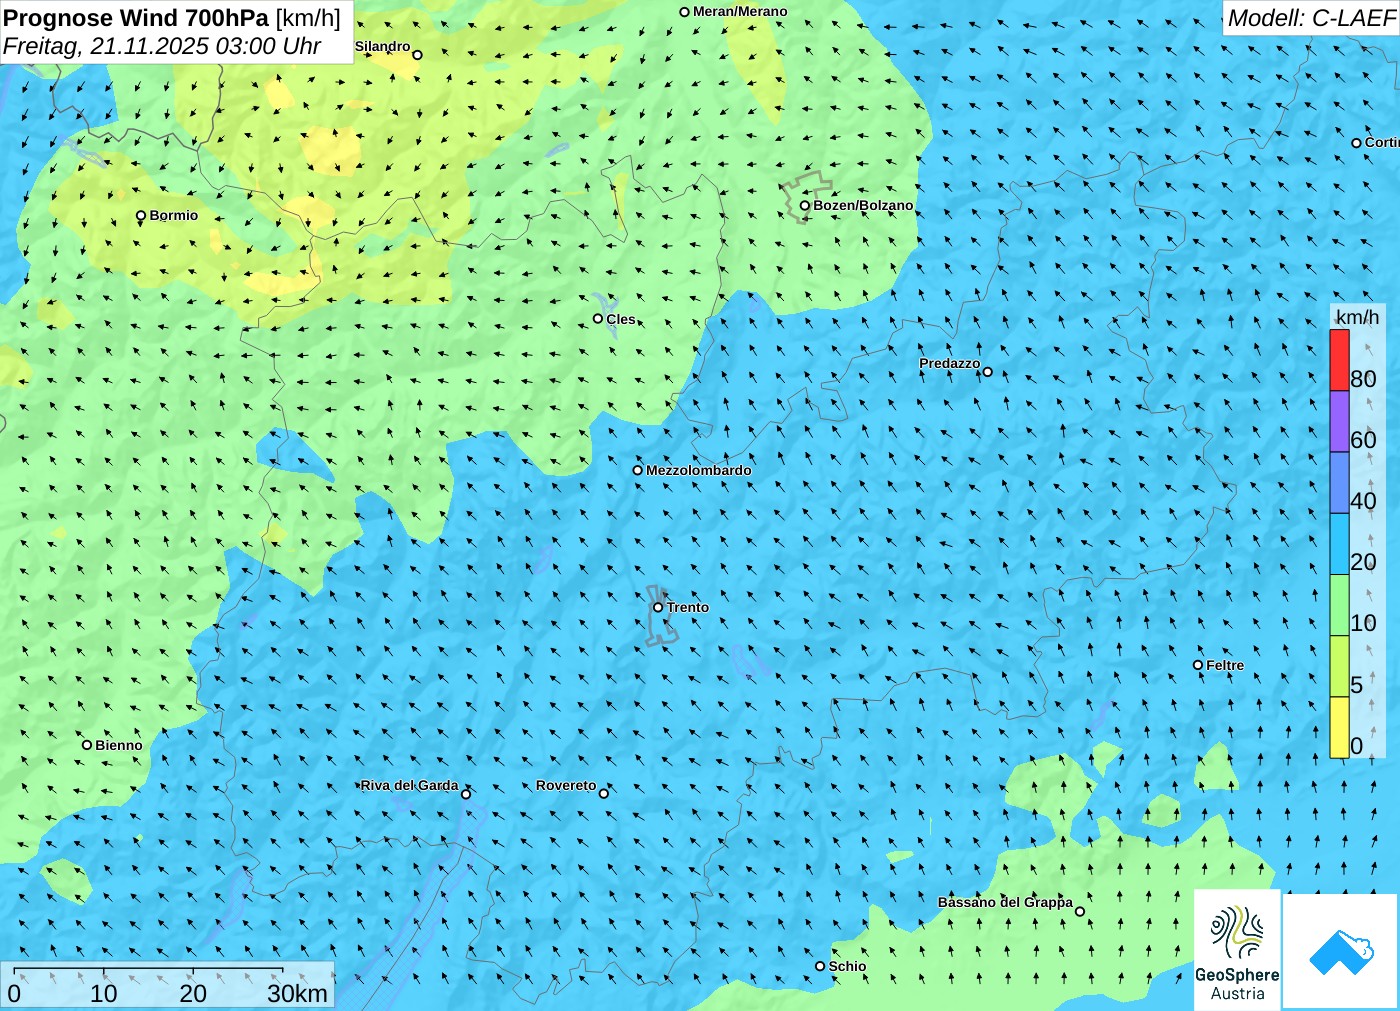The height and width of the screenshot is (1011, 1400).
Task: Click the 'Predazzo' town label
Action: coord(950,363)
